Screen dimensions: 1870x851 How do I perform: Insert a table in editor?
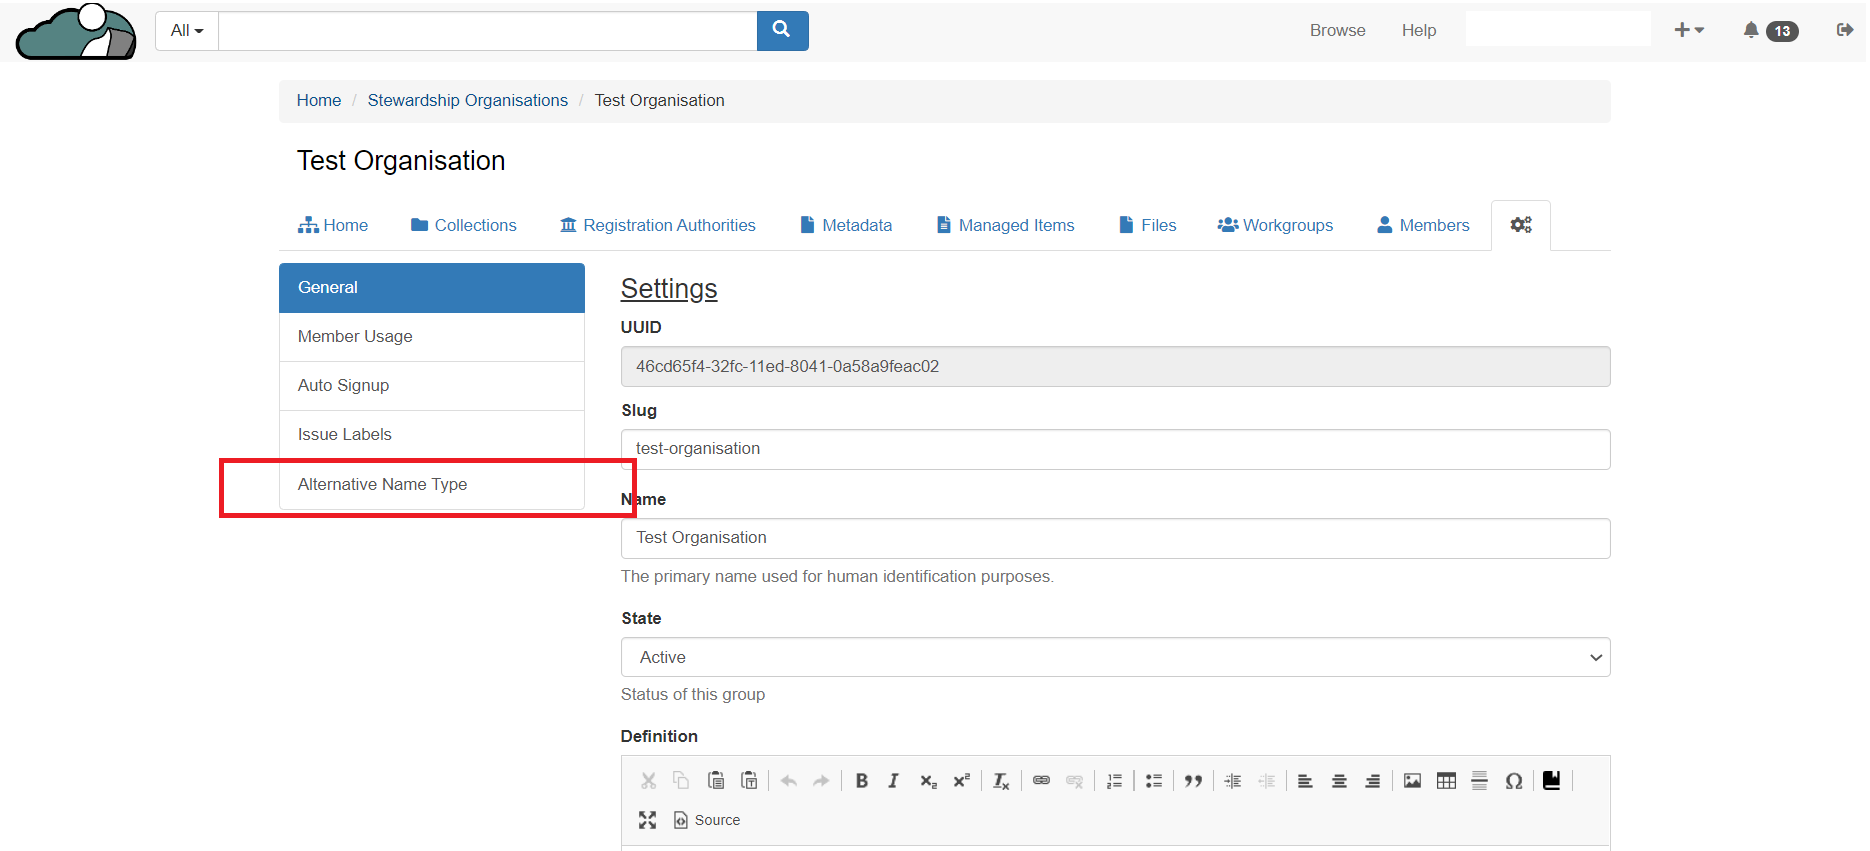pyautogui.click(x=1446, y=781)
